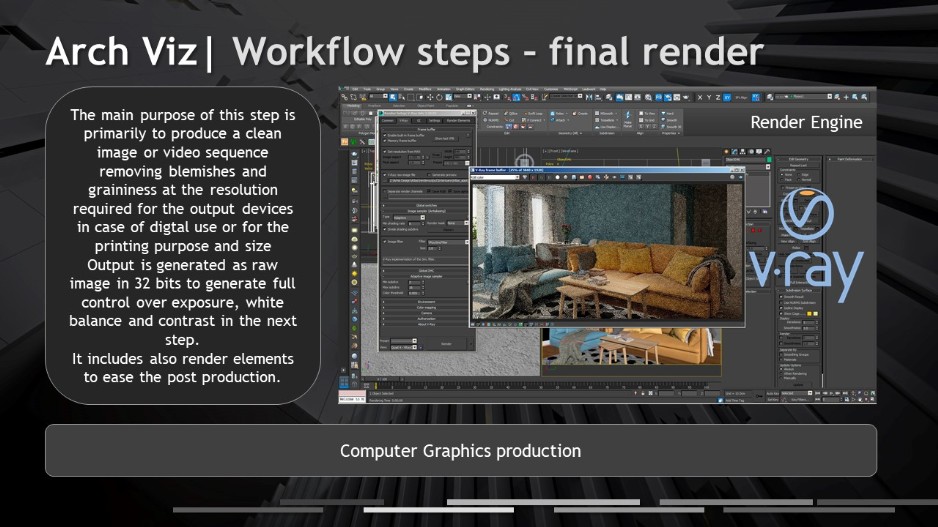Open the Hierarchy command panel tab

click(x=742, y=151)
